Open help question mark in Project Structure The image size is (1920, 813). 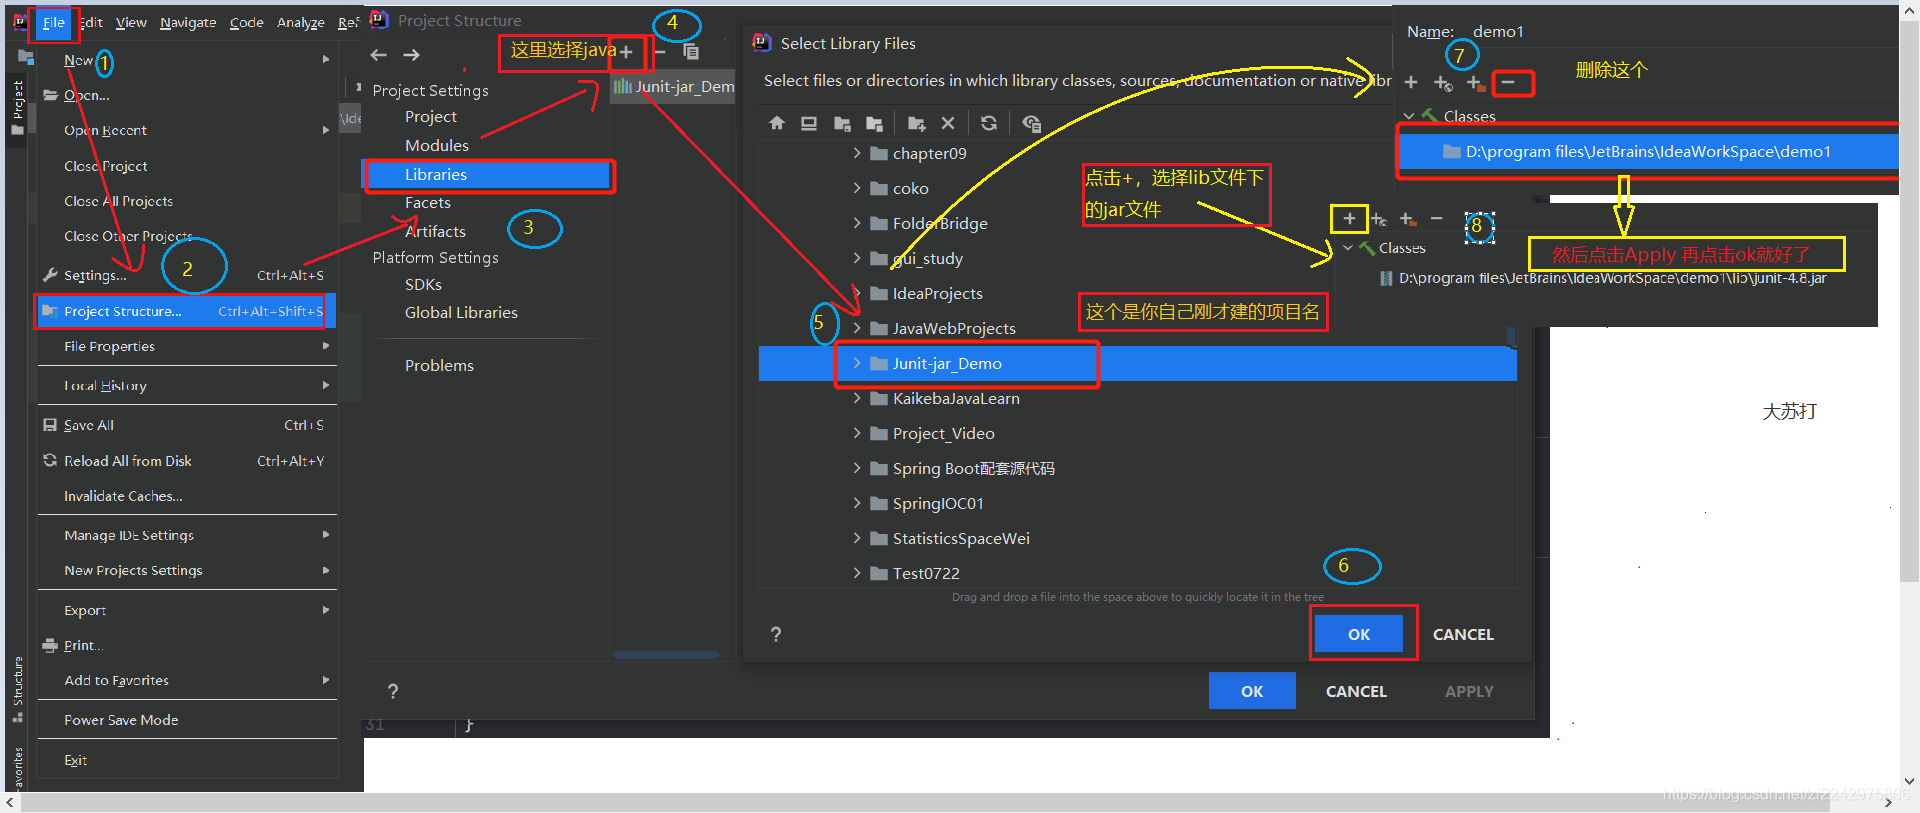tap(393, 691)
